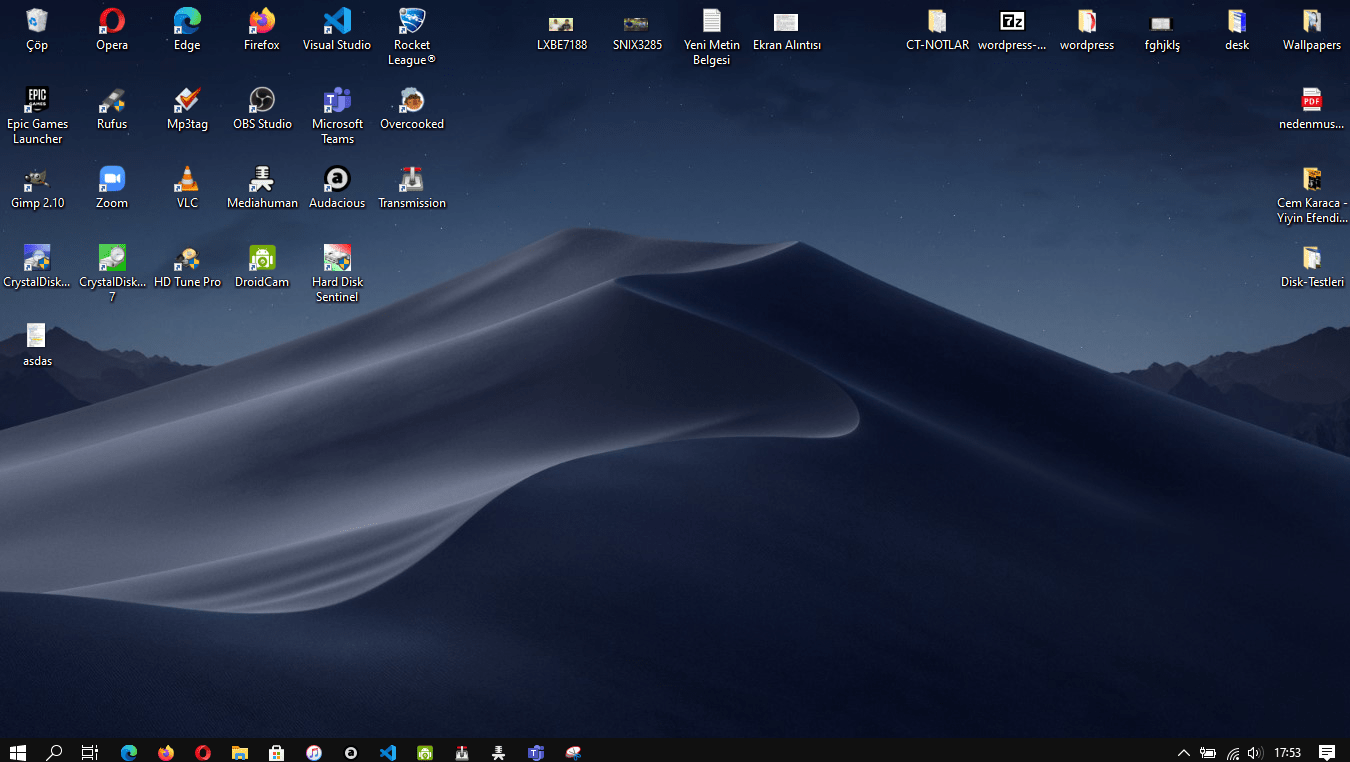Viewport: 1350px width, 762px height.
Task: Launch Hard Disk Sentinel
Action: 337,262
